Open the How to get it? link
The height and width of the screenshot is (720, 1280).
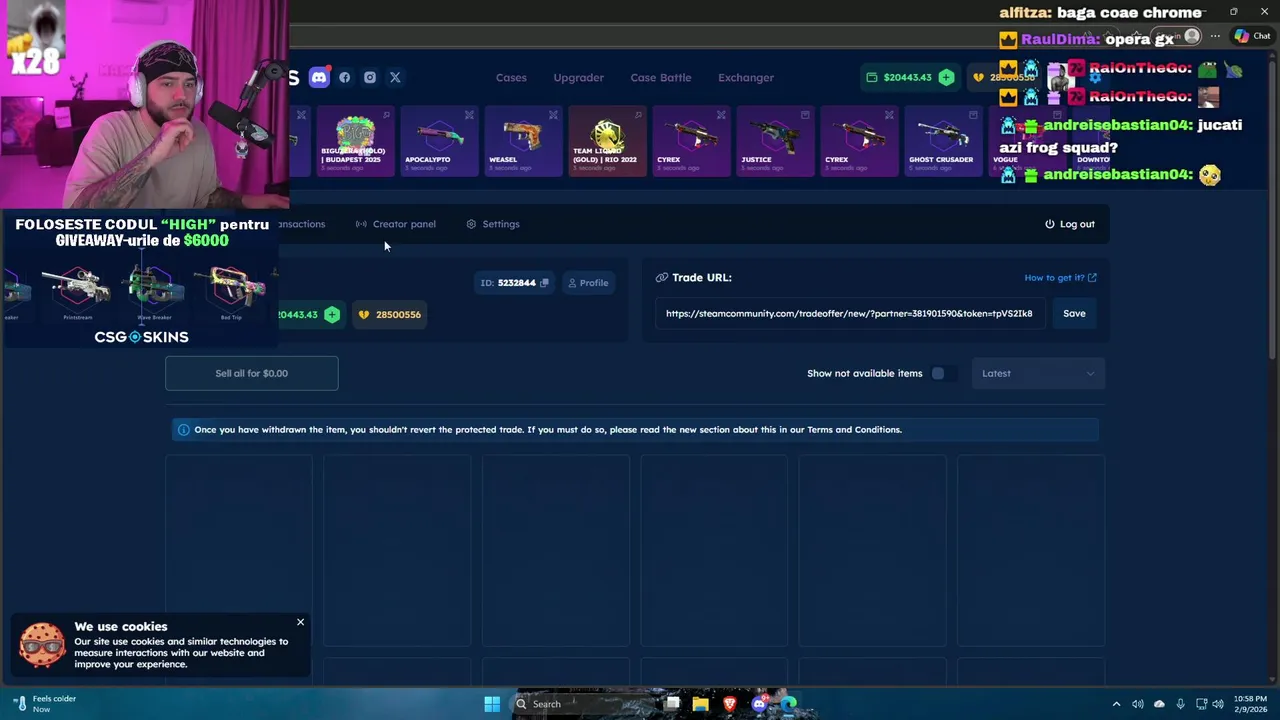1060,278
